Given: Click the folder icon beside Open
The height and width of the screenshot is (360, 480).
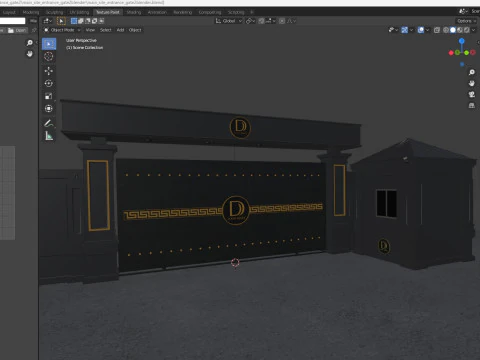Looking at the screenshot, I should pyautogui.click(x=11, y=30).
